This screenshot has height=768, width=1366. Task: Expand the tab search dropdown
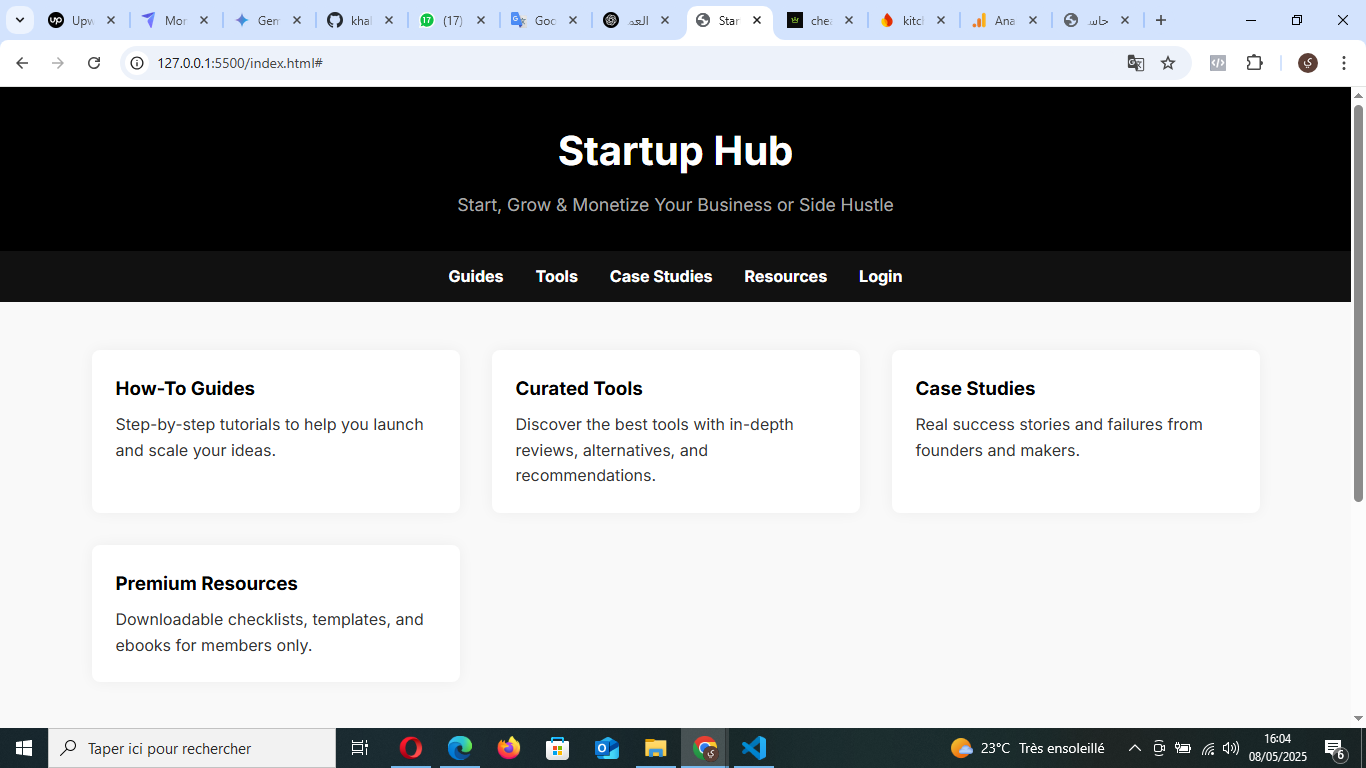click(19, 20)
